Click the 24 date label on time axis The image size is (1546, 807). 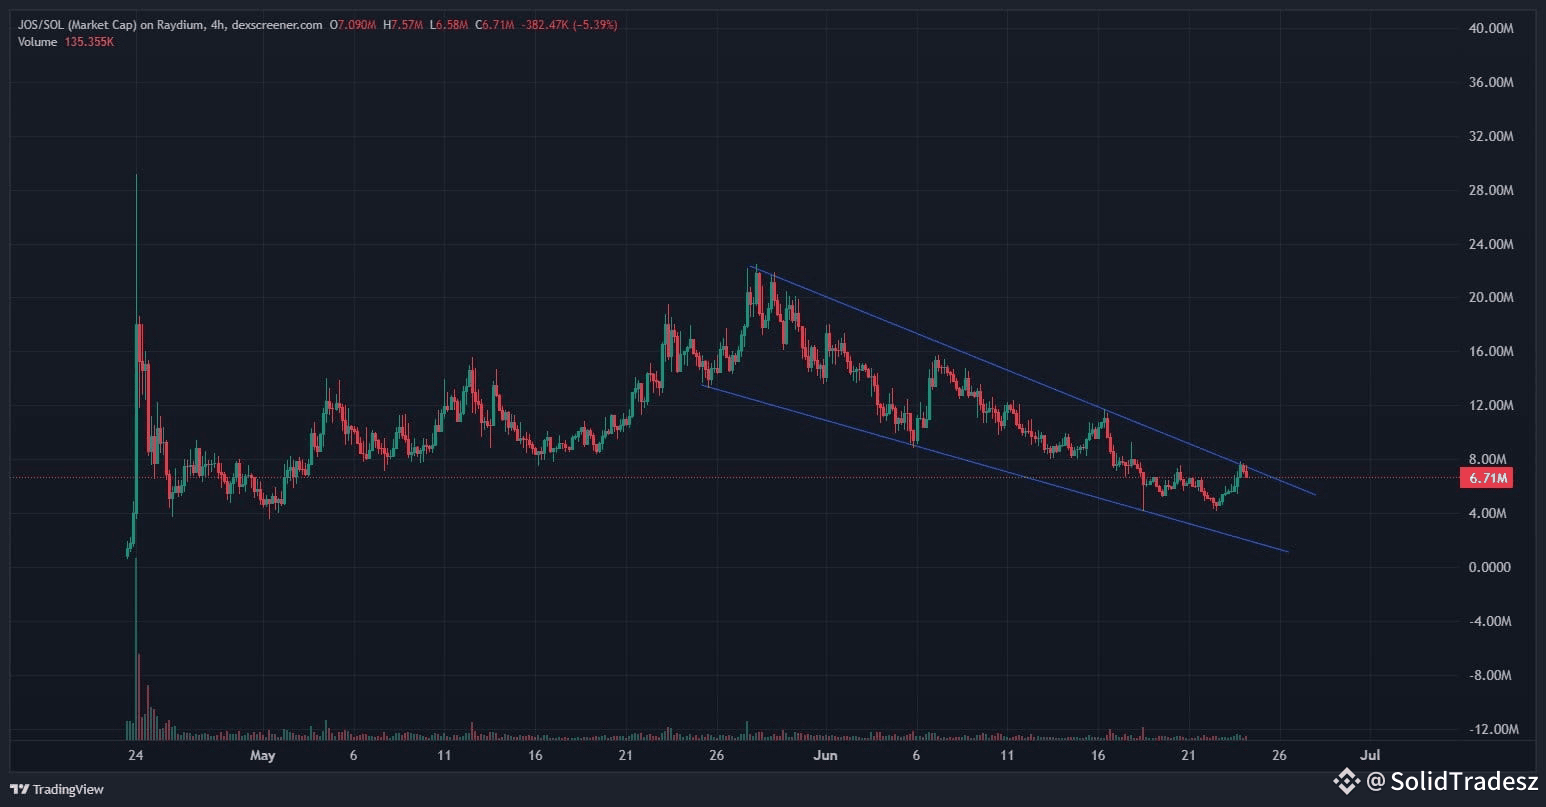[135, 755]
